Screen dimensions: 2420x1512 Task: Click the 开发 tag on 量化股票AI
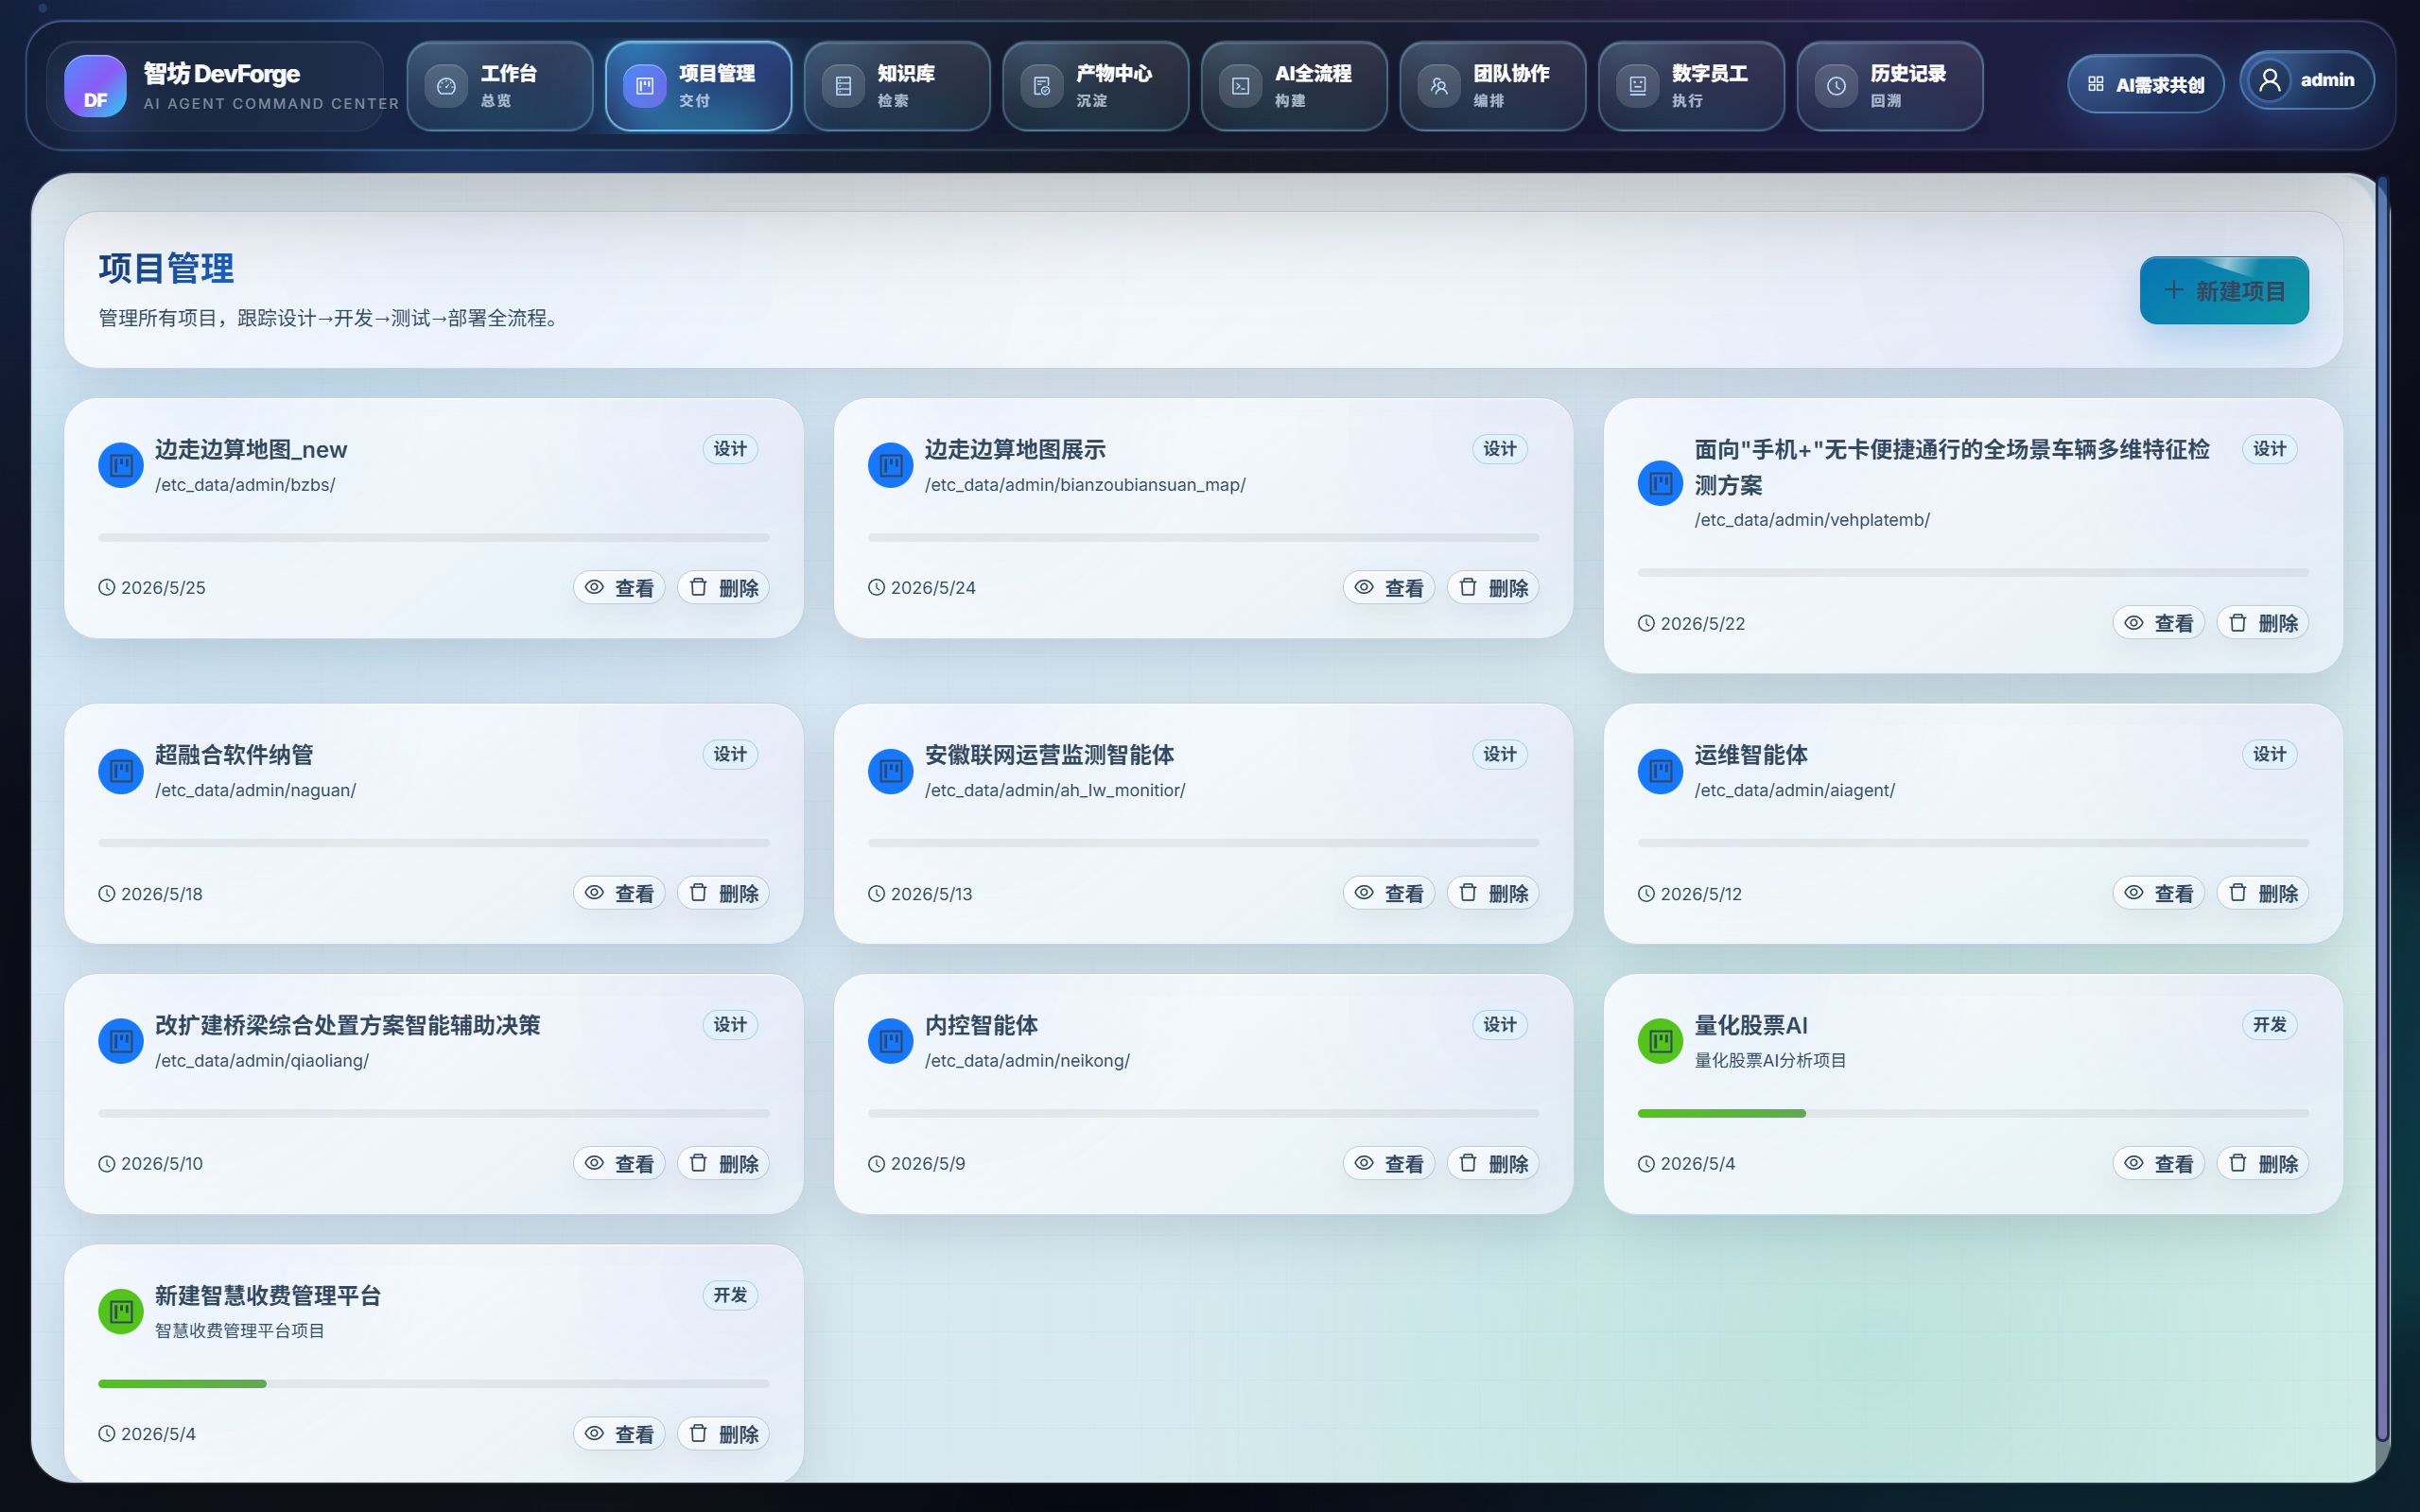point(2269,1024)
